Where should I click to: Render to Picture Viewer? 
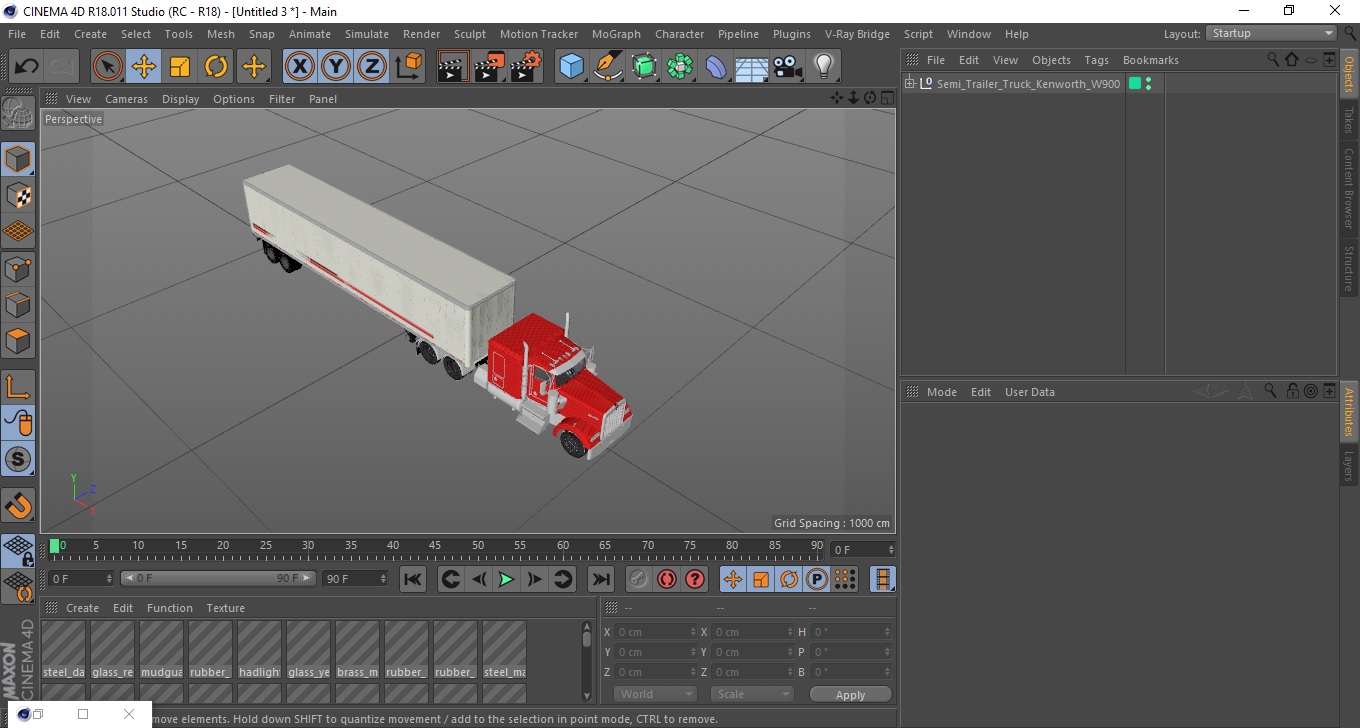pos(489,67)
